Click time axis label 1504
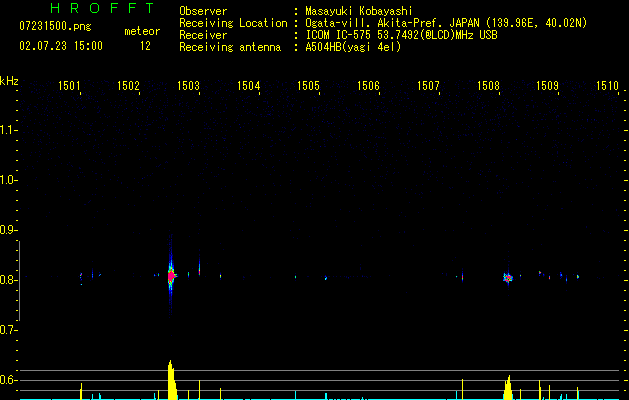The height and width of the screenshot is (400, 629). point(248,85)
